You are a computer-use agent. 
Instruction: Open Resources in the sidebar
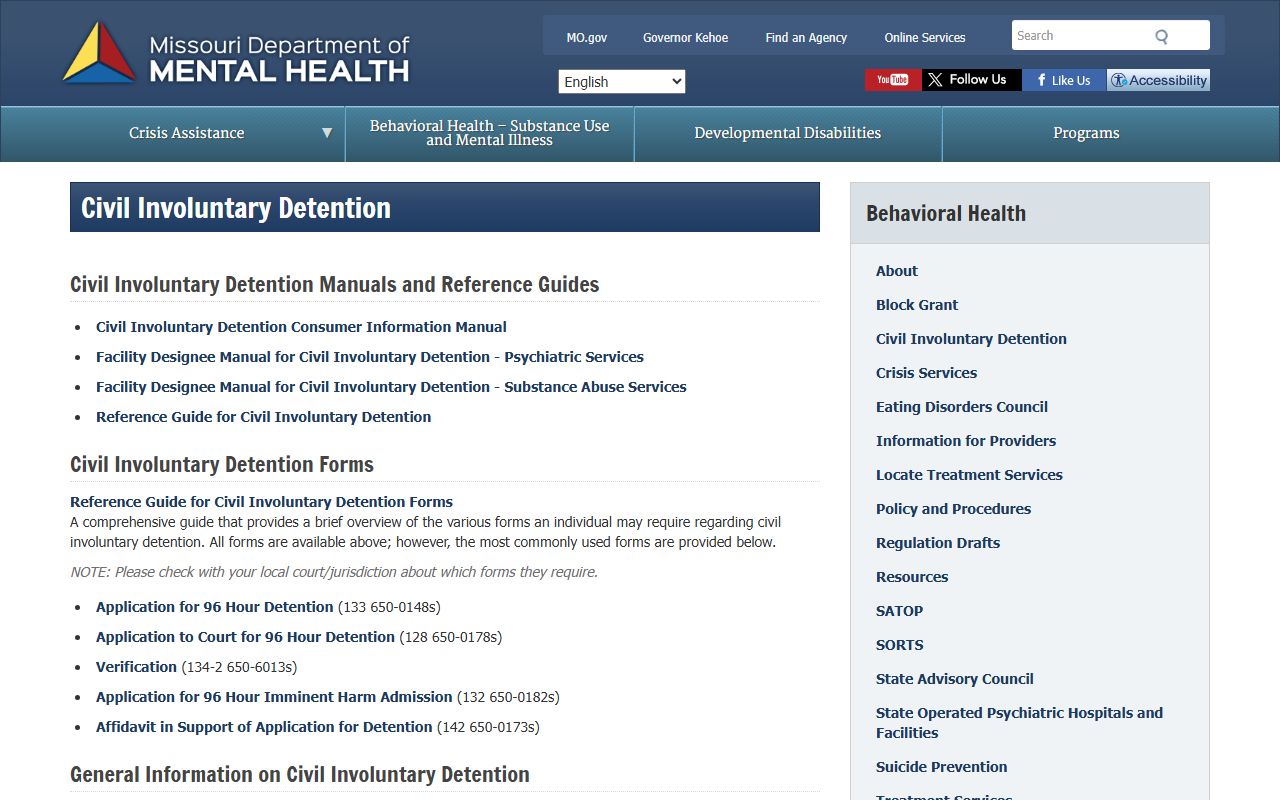912,577
